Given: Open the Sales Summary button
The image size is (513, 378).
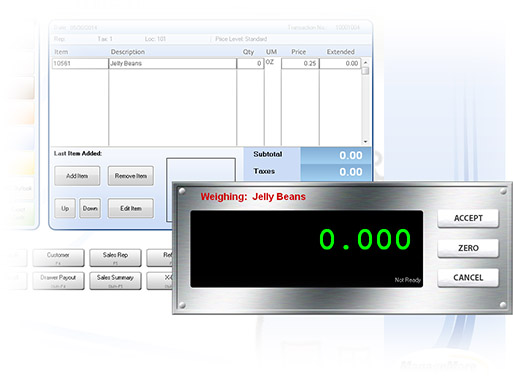Looking at the screenshot, I should tap(115, 281).
